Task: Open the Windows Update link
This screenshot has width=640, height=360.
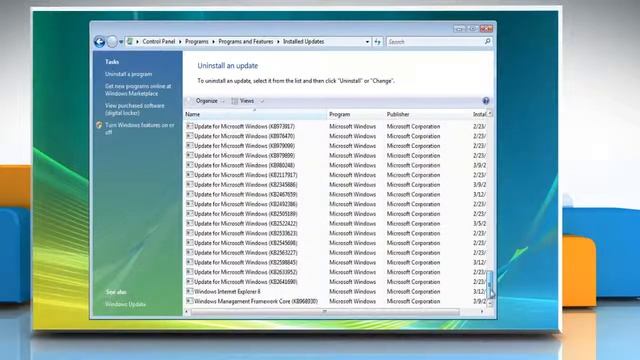Action: pos(125,304)
